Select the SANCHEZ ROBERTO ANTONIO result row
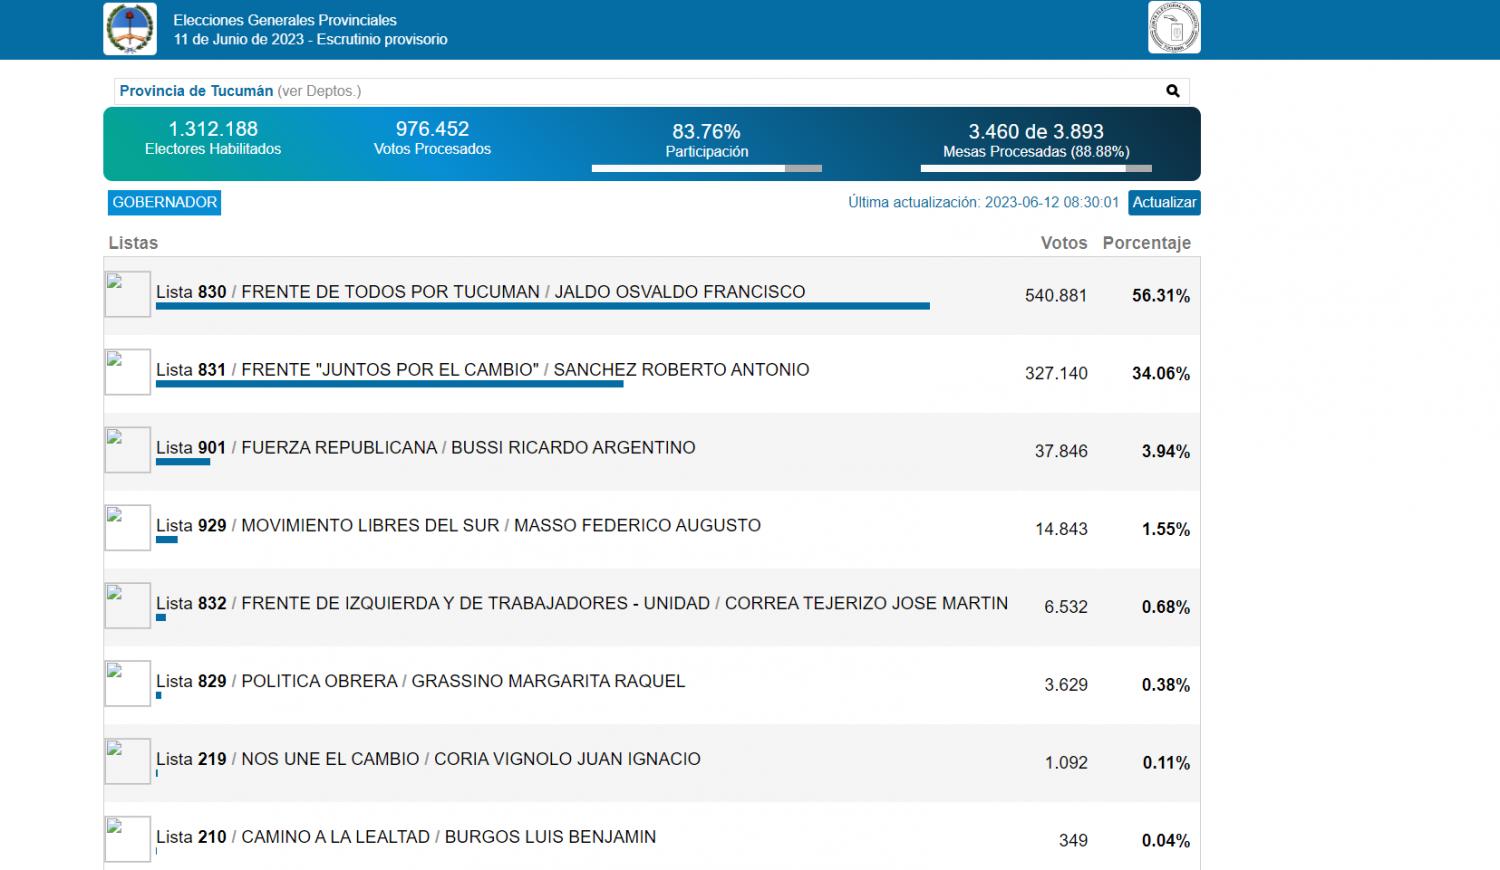Screen dimensions: 1500x870 (681, 370)
